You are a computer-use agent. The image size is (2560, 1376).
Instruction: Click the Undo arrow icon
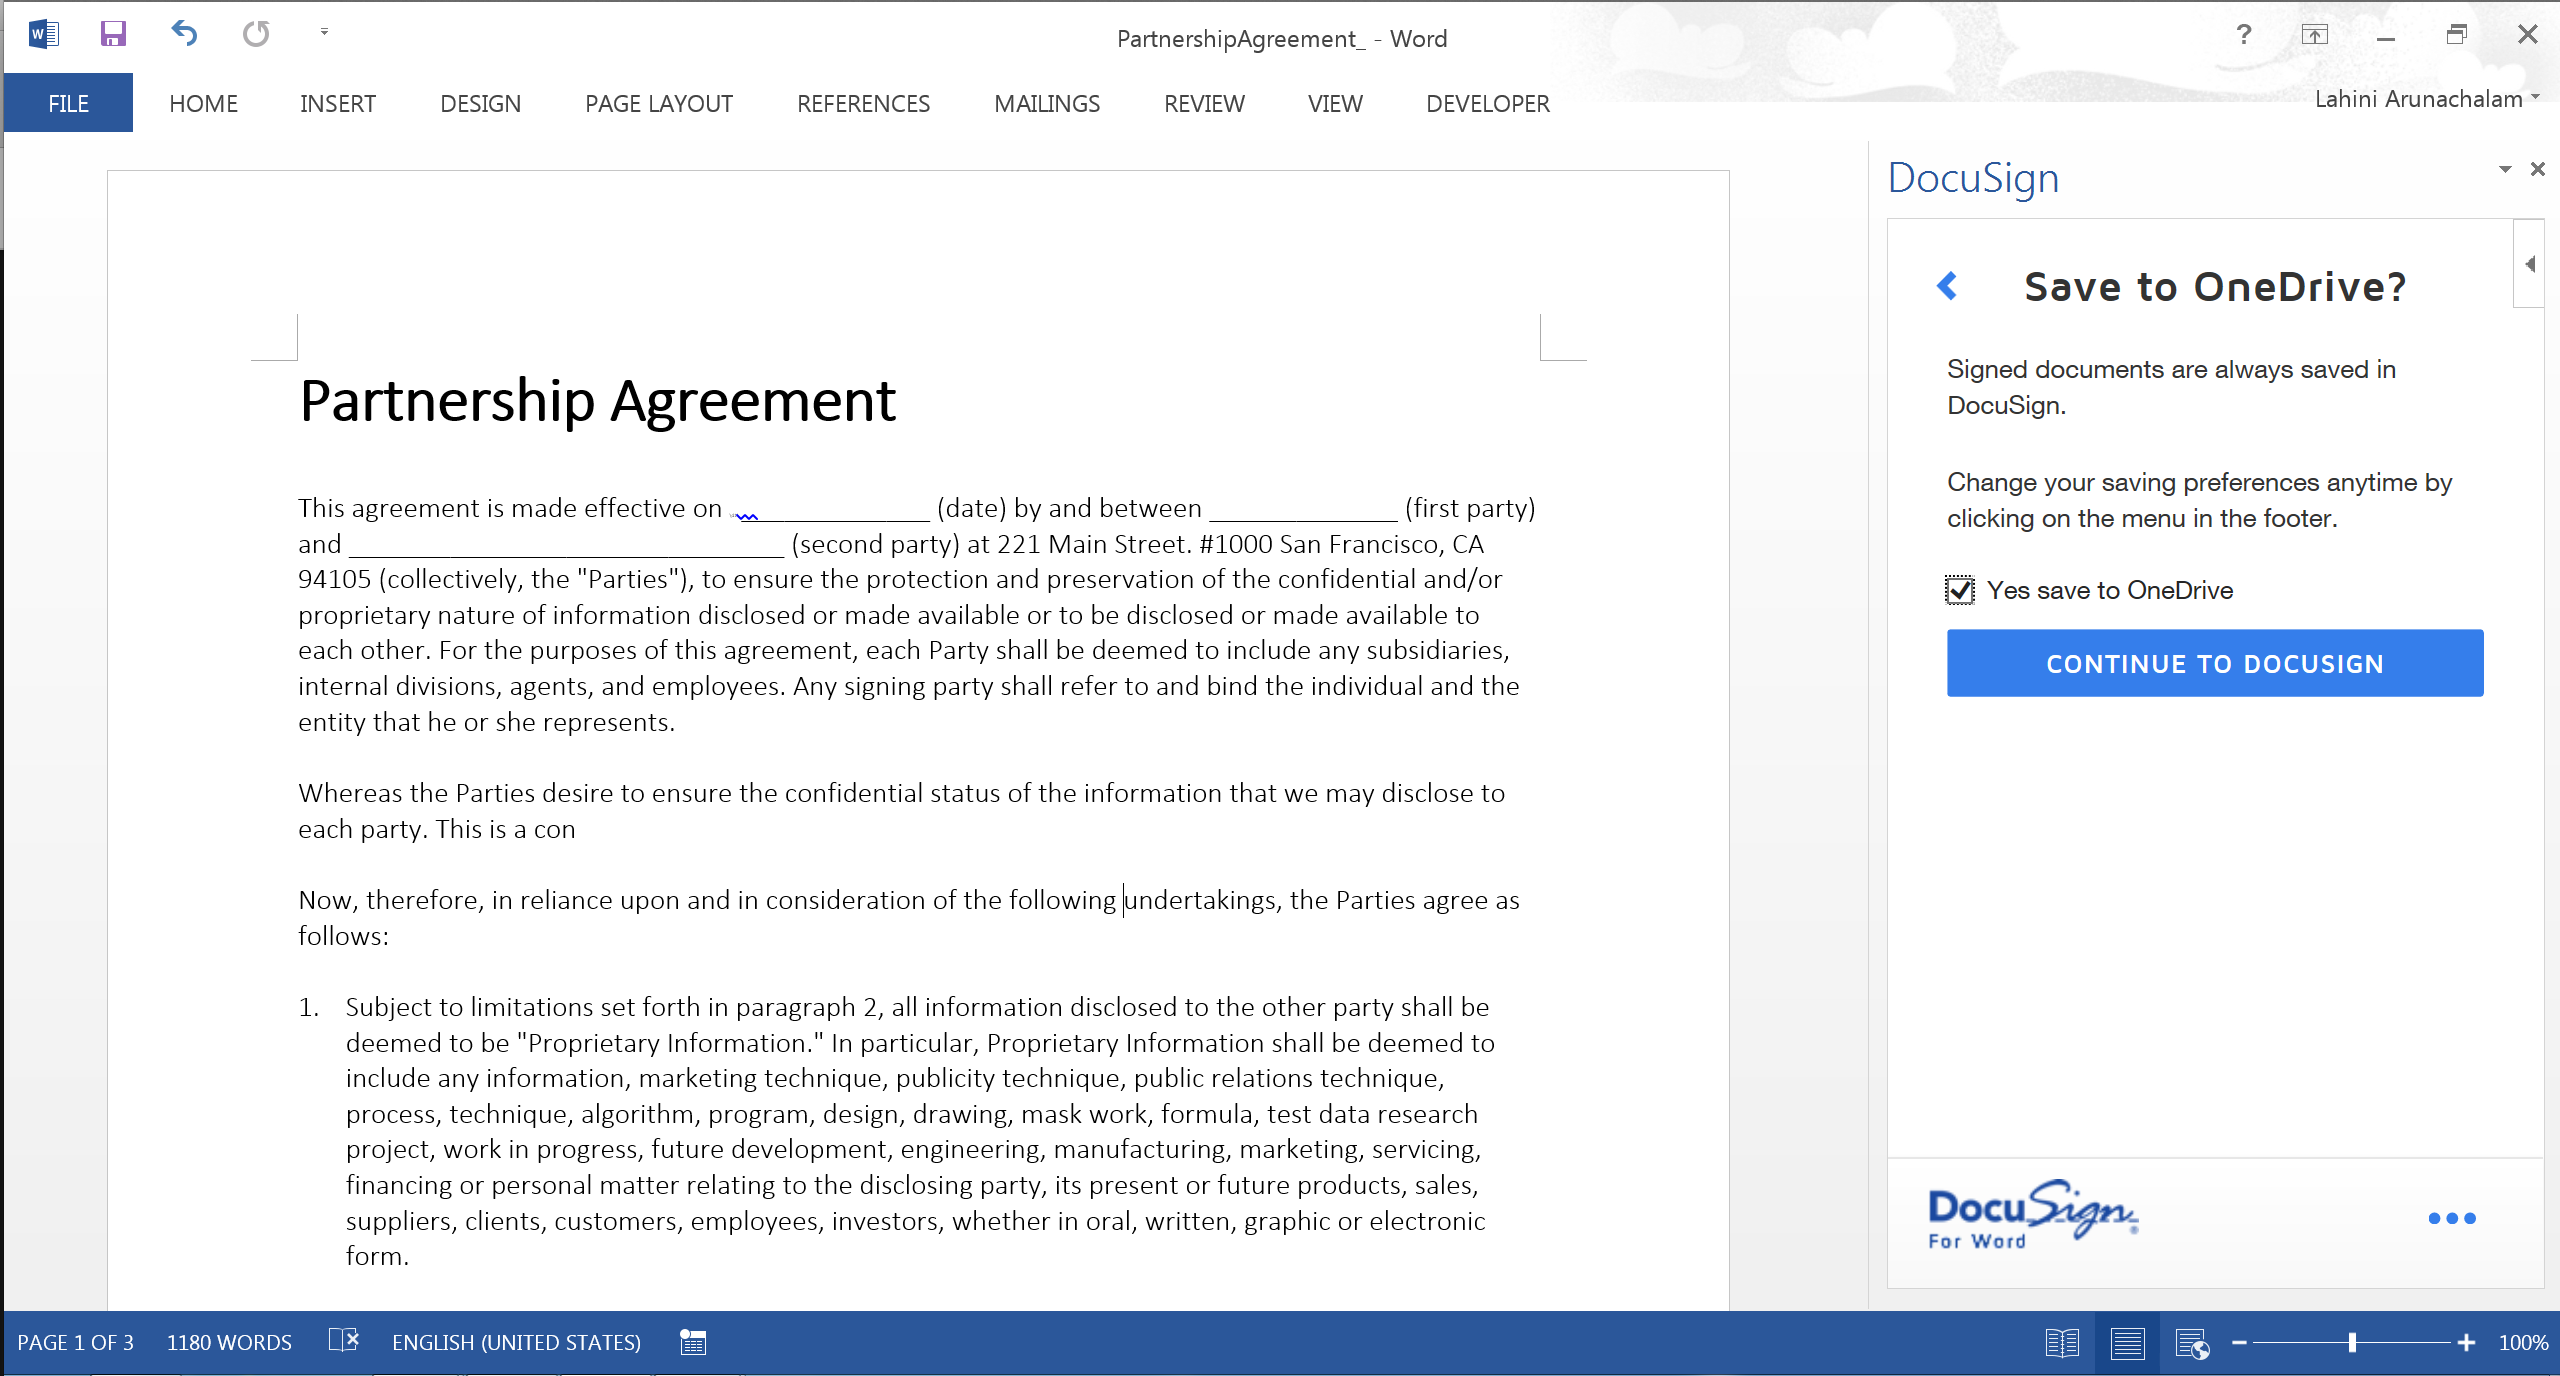(185, 34)
